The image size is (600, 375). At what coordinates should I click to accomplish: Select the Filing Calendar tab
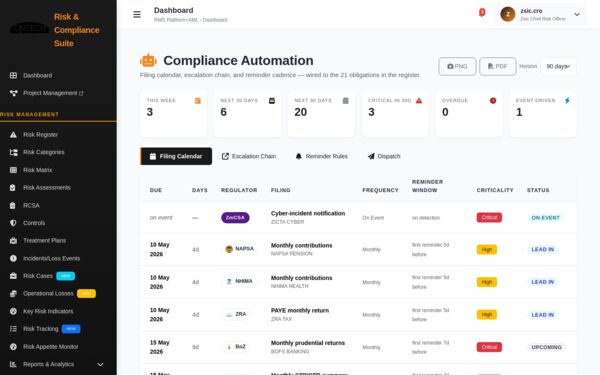click(176, 156)
